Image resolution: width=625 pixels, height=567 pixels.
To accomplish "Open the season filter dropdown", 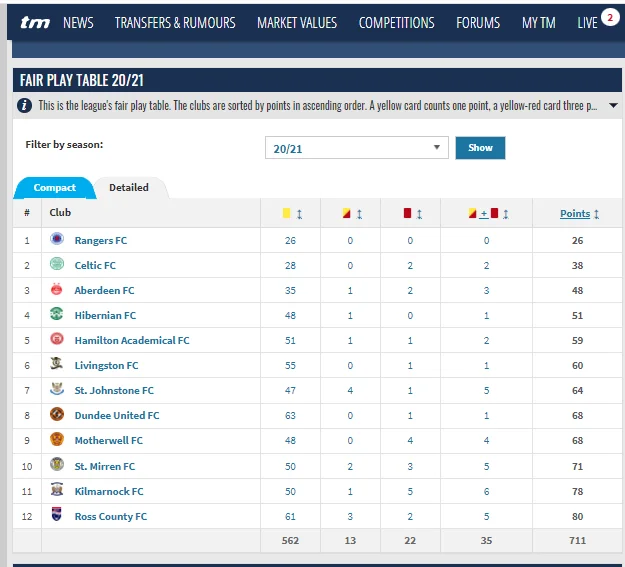I will tap(358, 148).
